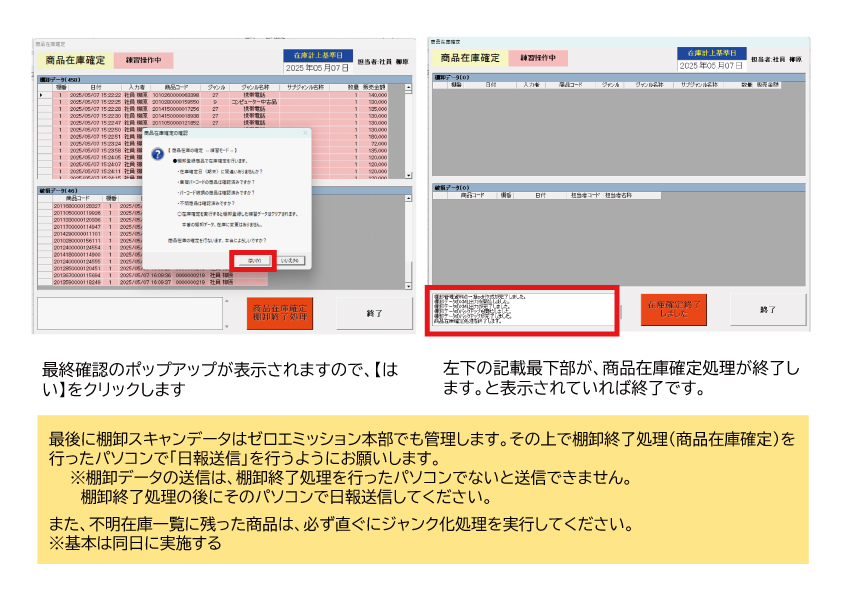Screen dimensions: 842x595
Task: Click 終了 button in the right window
Action: 767,310
